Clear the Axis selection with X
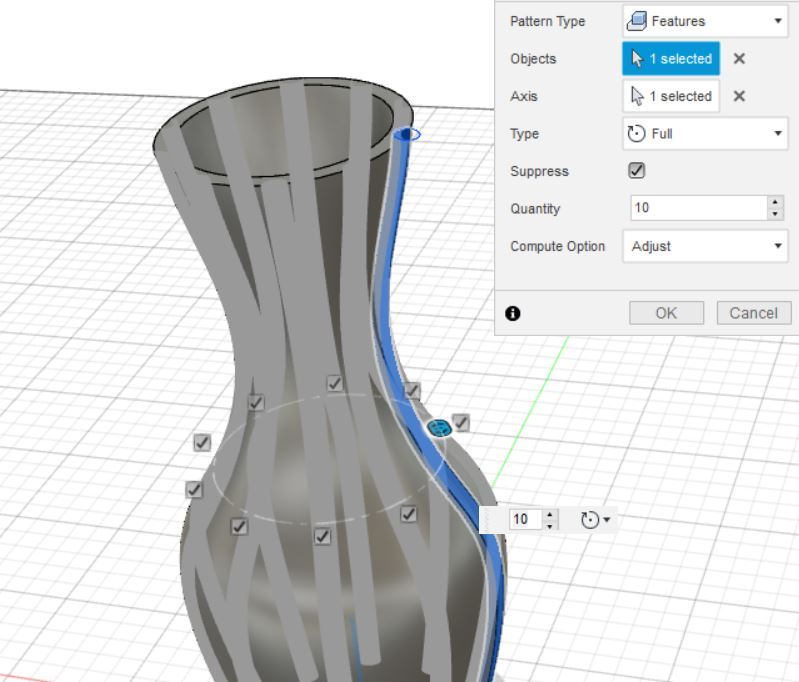The image size is (799, 682). [739, 96]
